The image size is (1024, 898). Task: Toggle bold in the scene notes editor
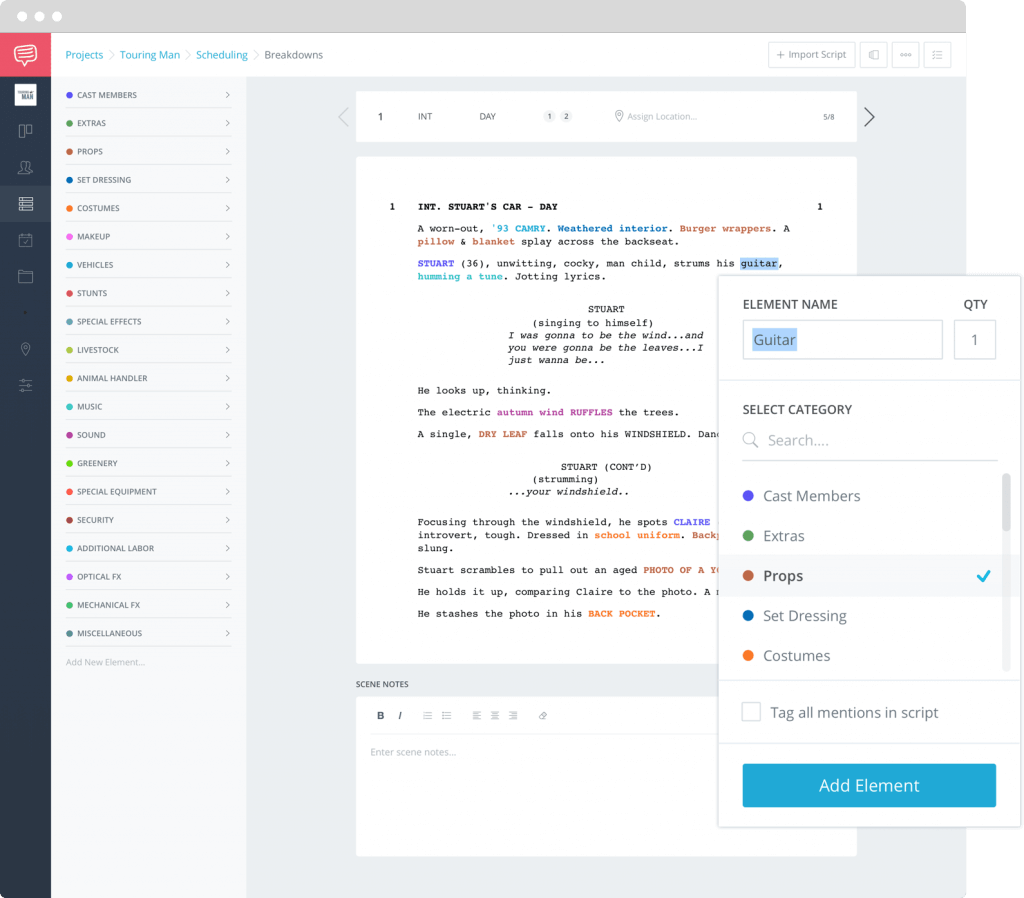(380, 715)
